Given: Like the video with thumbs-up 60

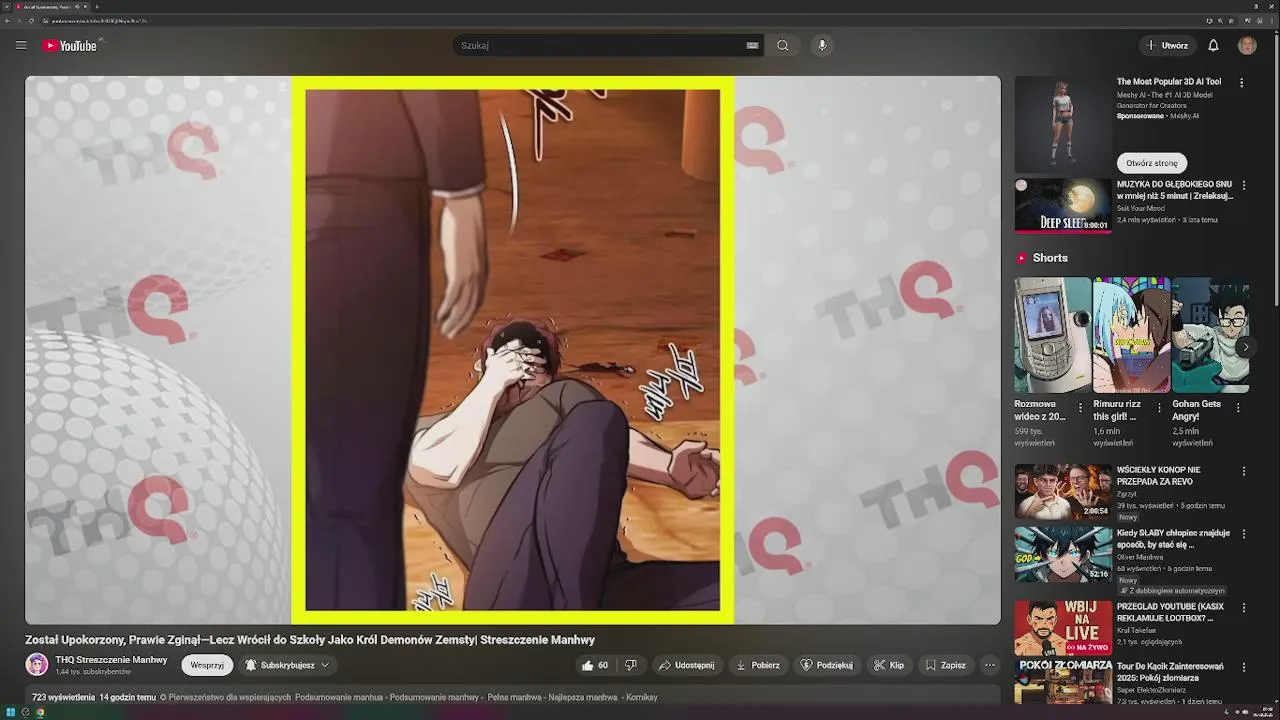Looking at the screenshot, I should 595,665.
